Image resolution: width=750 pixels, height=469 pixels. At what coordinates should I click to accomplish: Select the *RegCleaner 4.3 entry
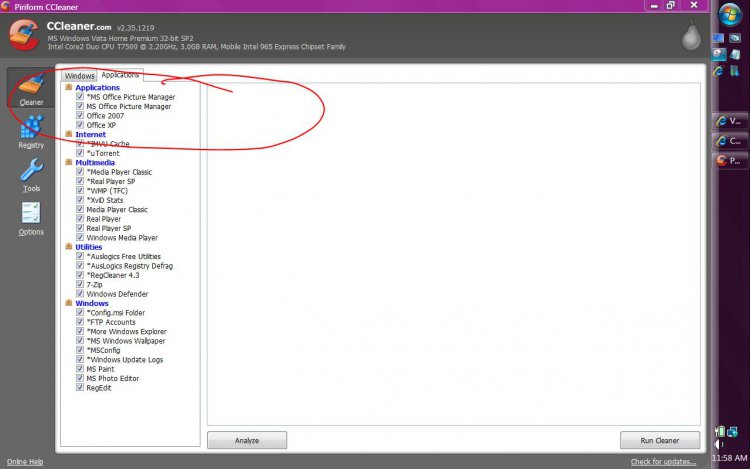point(113,275)
